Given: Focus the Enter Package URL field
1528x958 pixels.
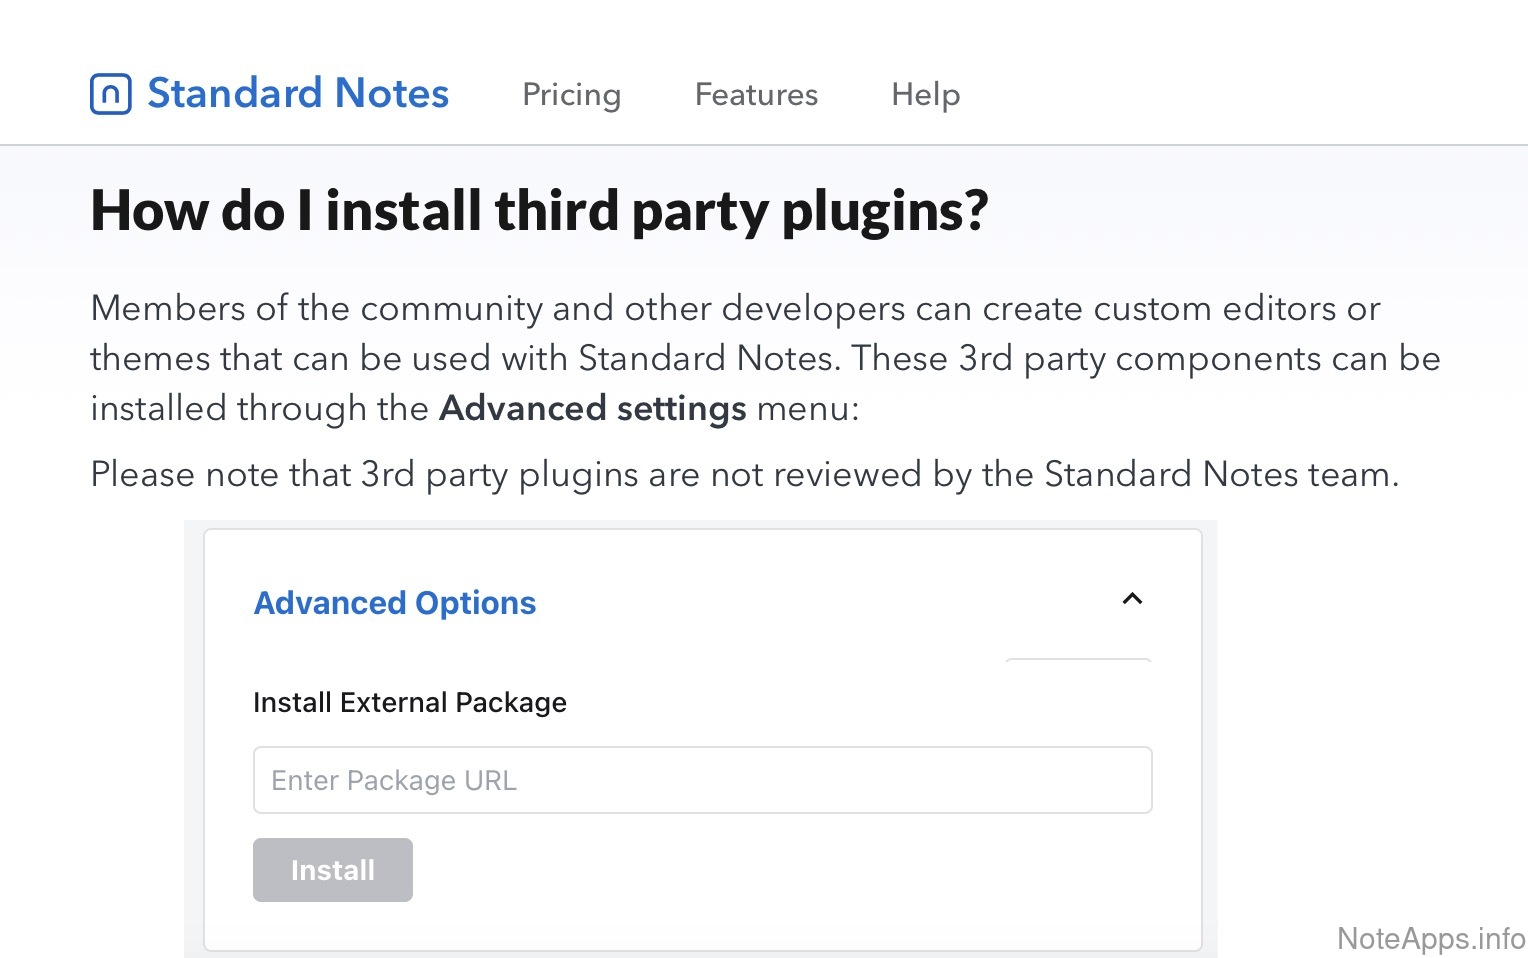Looking at the screenshot, I should pyautogui.click(x=702, y=780).
